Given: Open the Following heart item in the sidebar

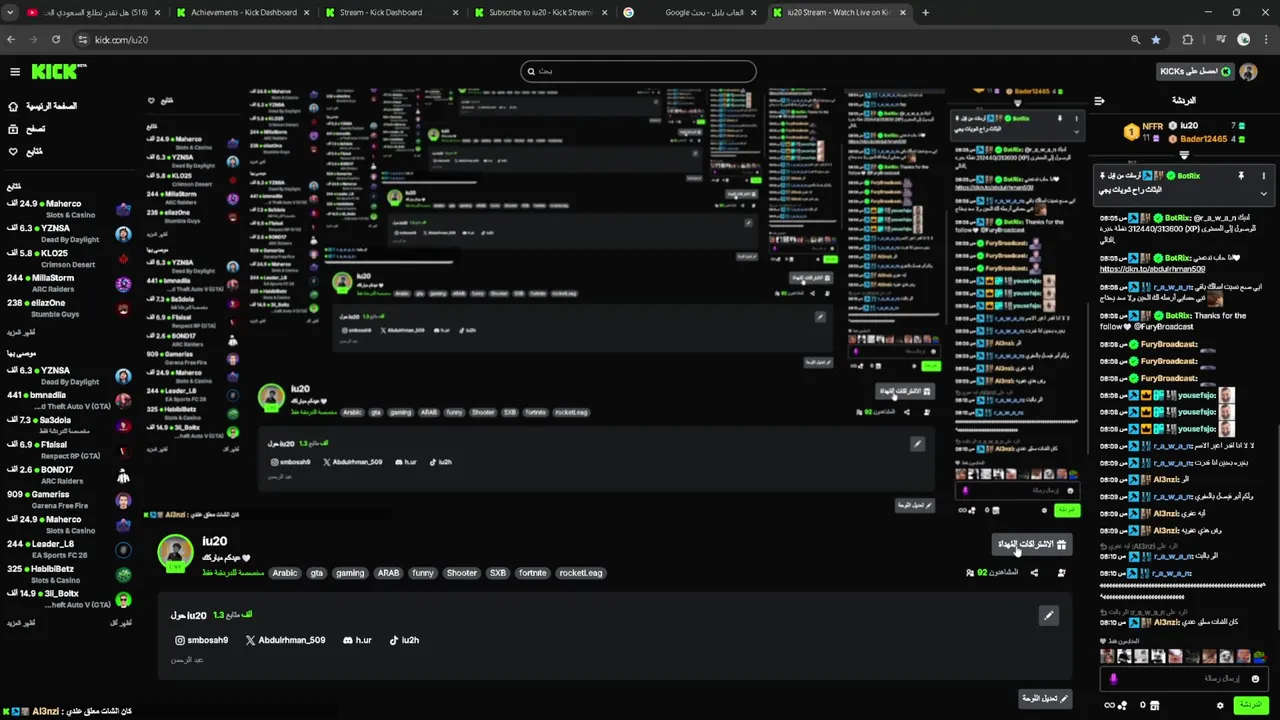Looking at the screenshot, I should tap(25, 151).
